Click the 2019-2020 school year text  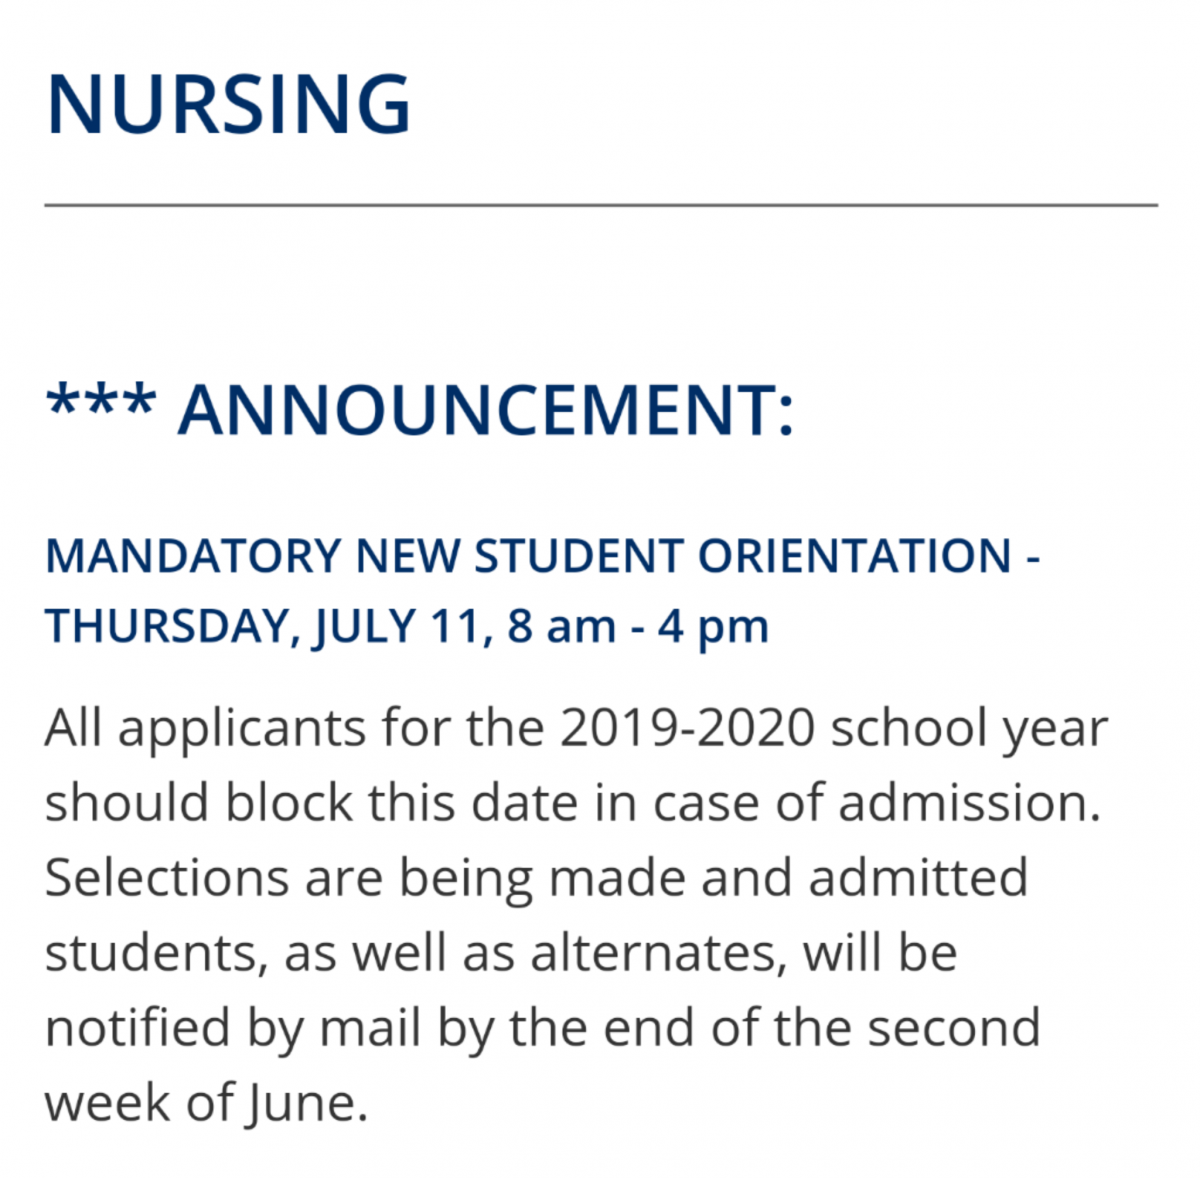coord(833,727)
